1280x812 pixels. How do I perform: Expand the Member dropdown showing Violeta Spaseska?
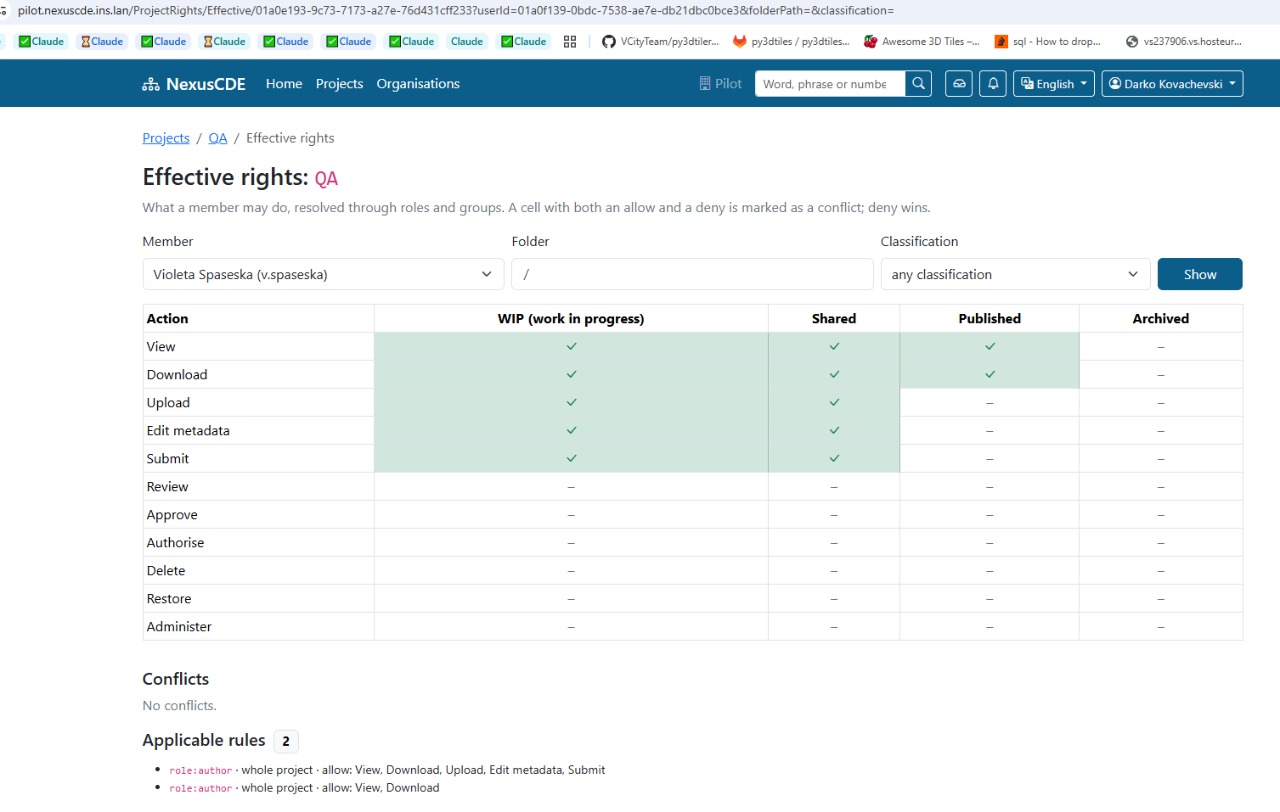coord(323,274)
